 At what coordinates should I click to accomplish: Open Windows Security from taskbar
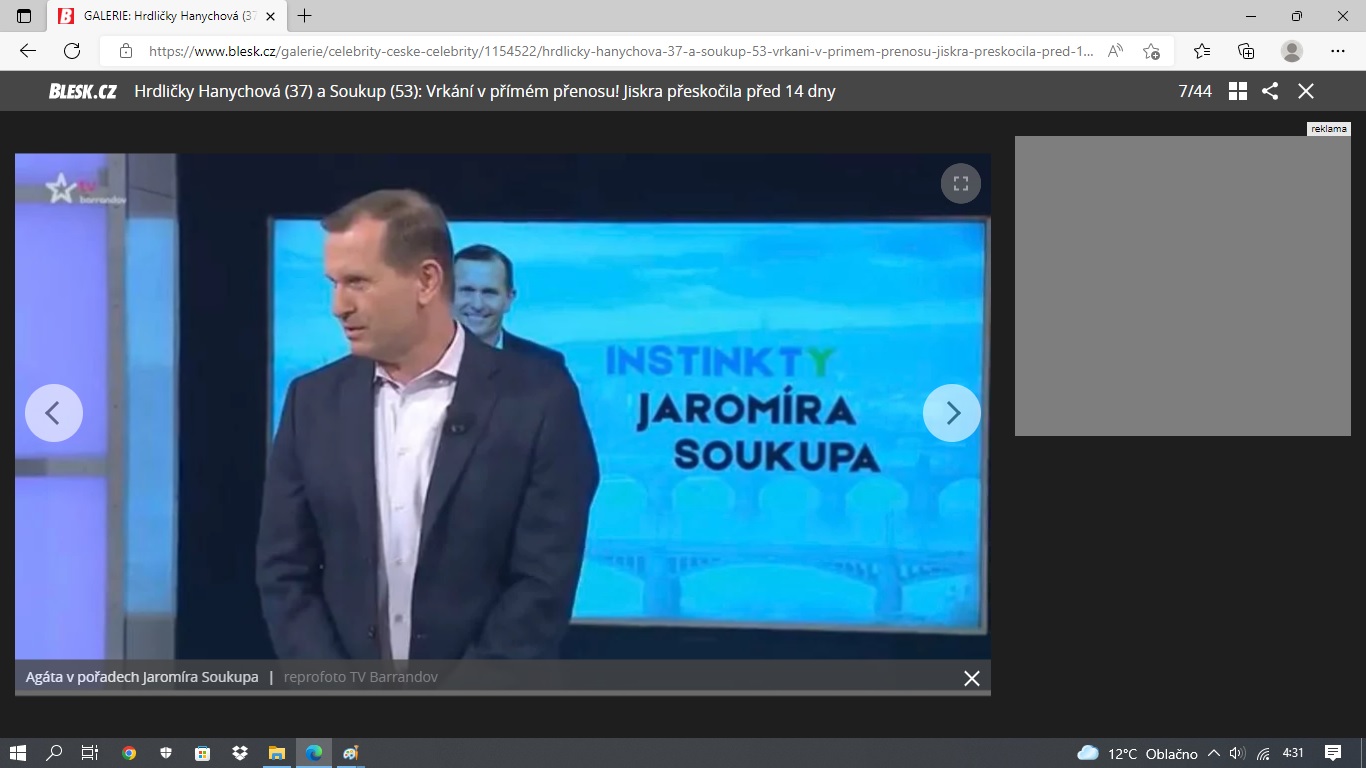tap(166, 753)
